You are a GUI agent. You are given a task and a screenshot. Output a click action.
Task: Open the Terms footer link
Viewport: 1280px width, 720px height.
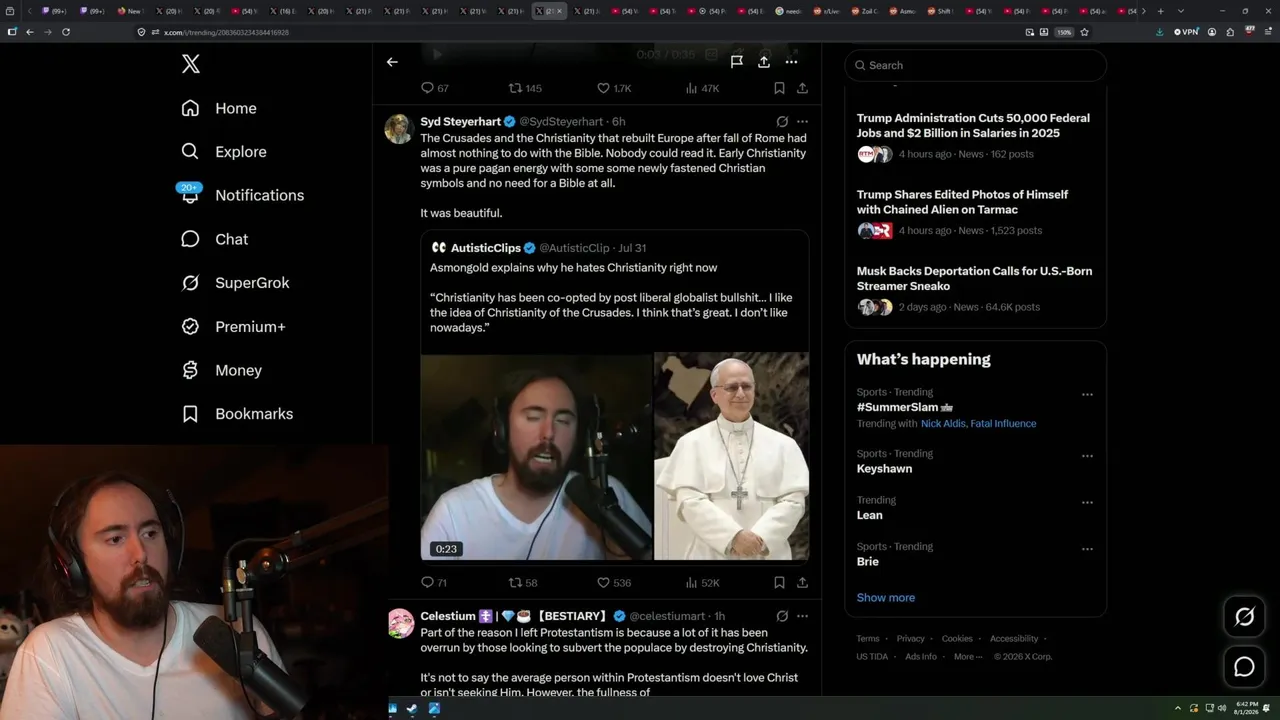[x=868, y=639]
